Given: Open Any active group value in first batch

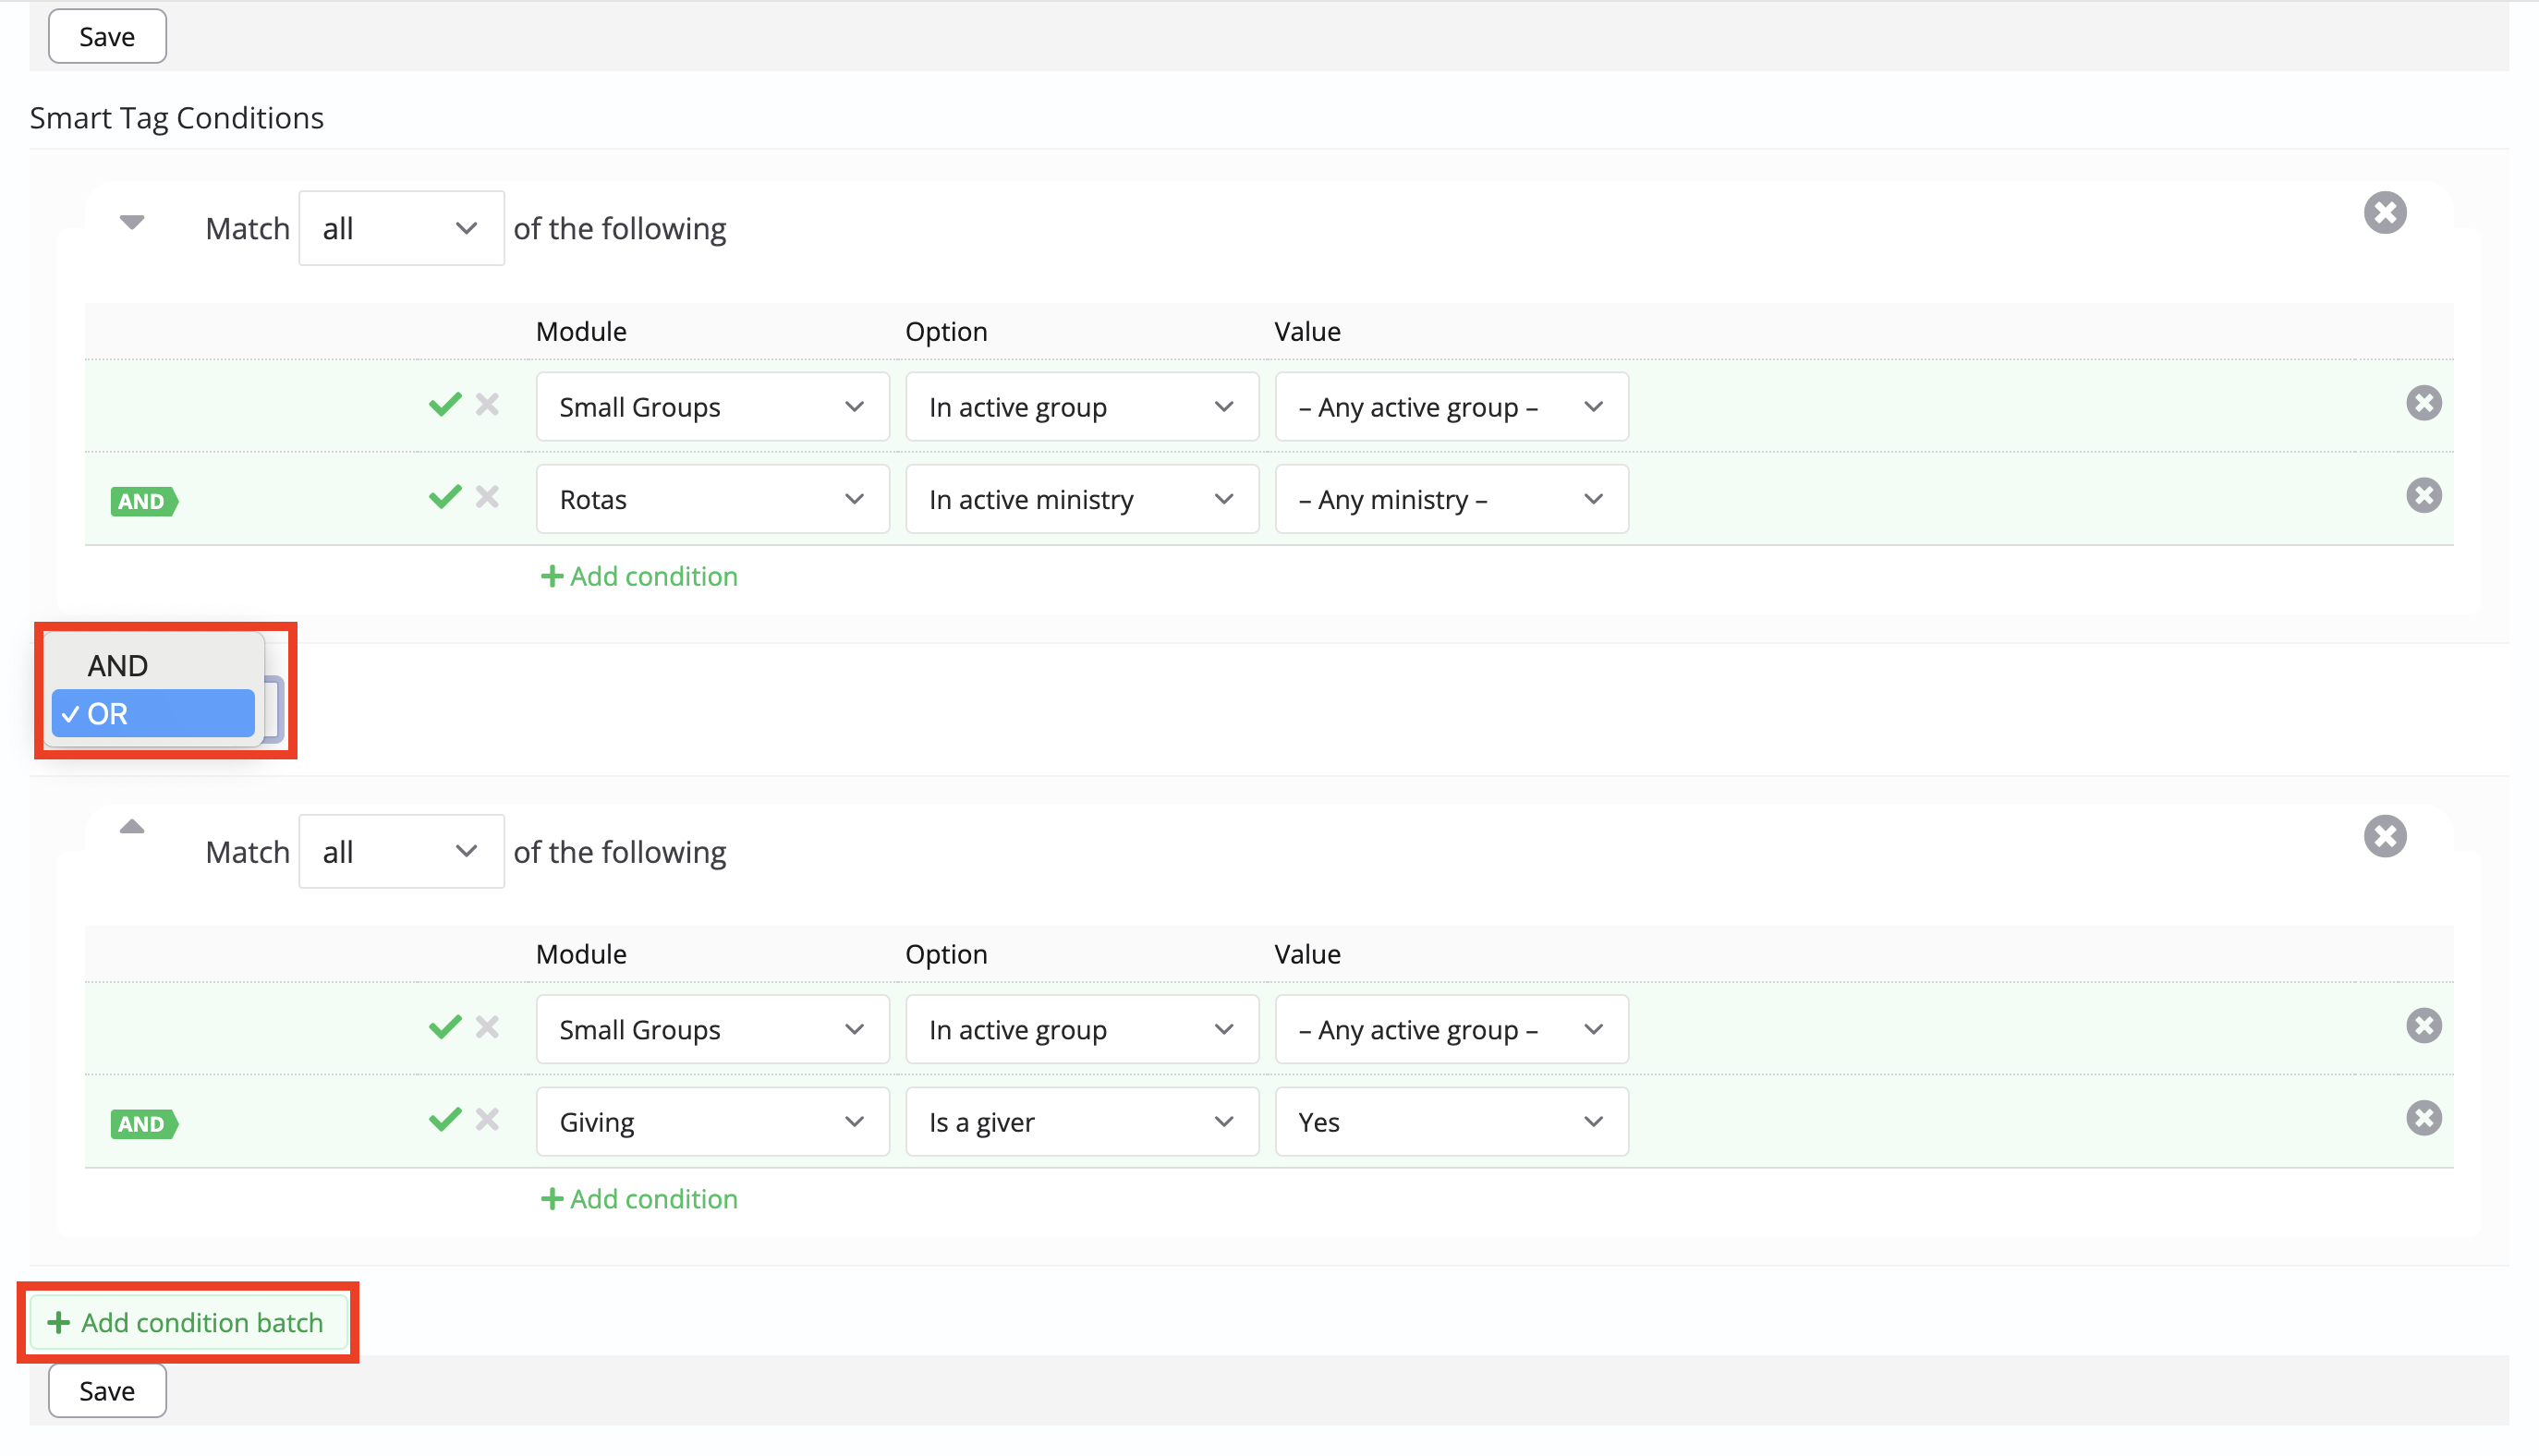Looking at the screenshot, I should click(1451, 407).
